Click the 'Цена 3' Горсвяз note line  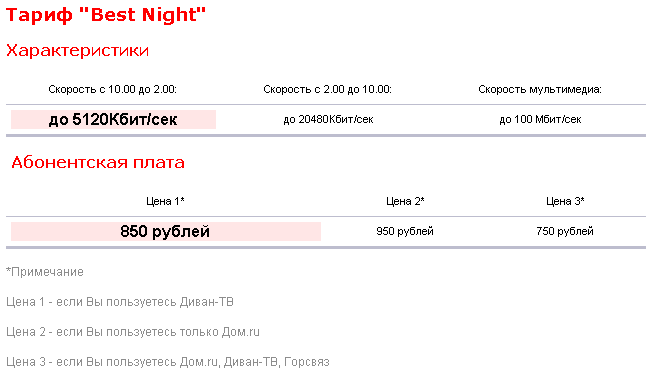coord(168,362)
